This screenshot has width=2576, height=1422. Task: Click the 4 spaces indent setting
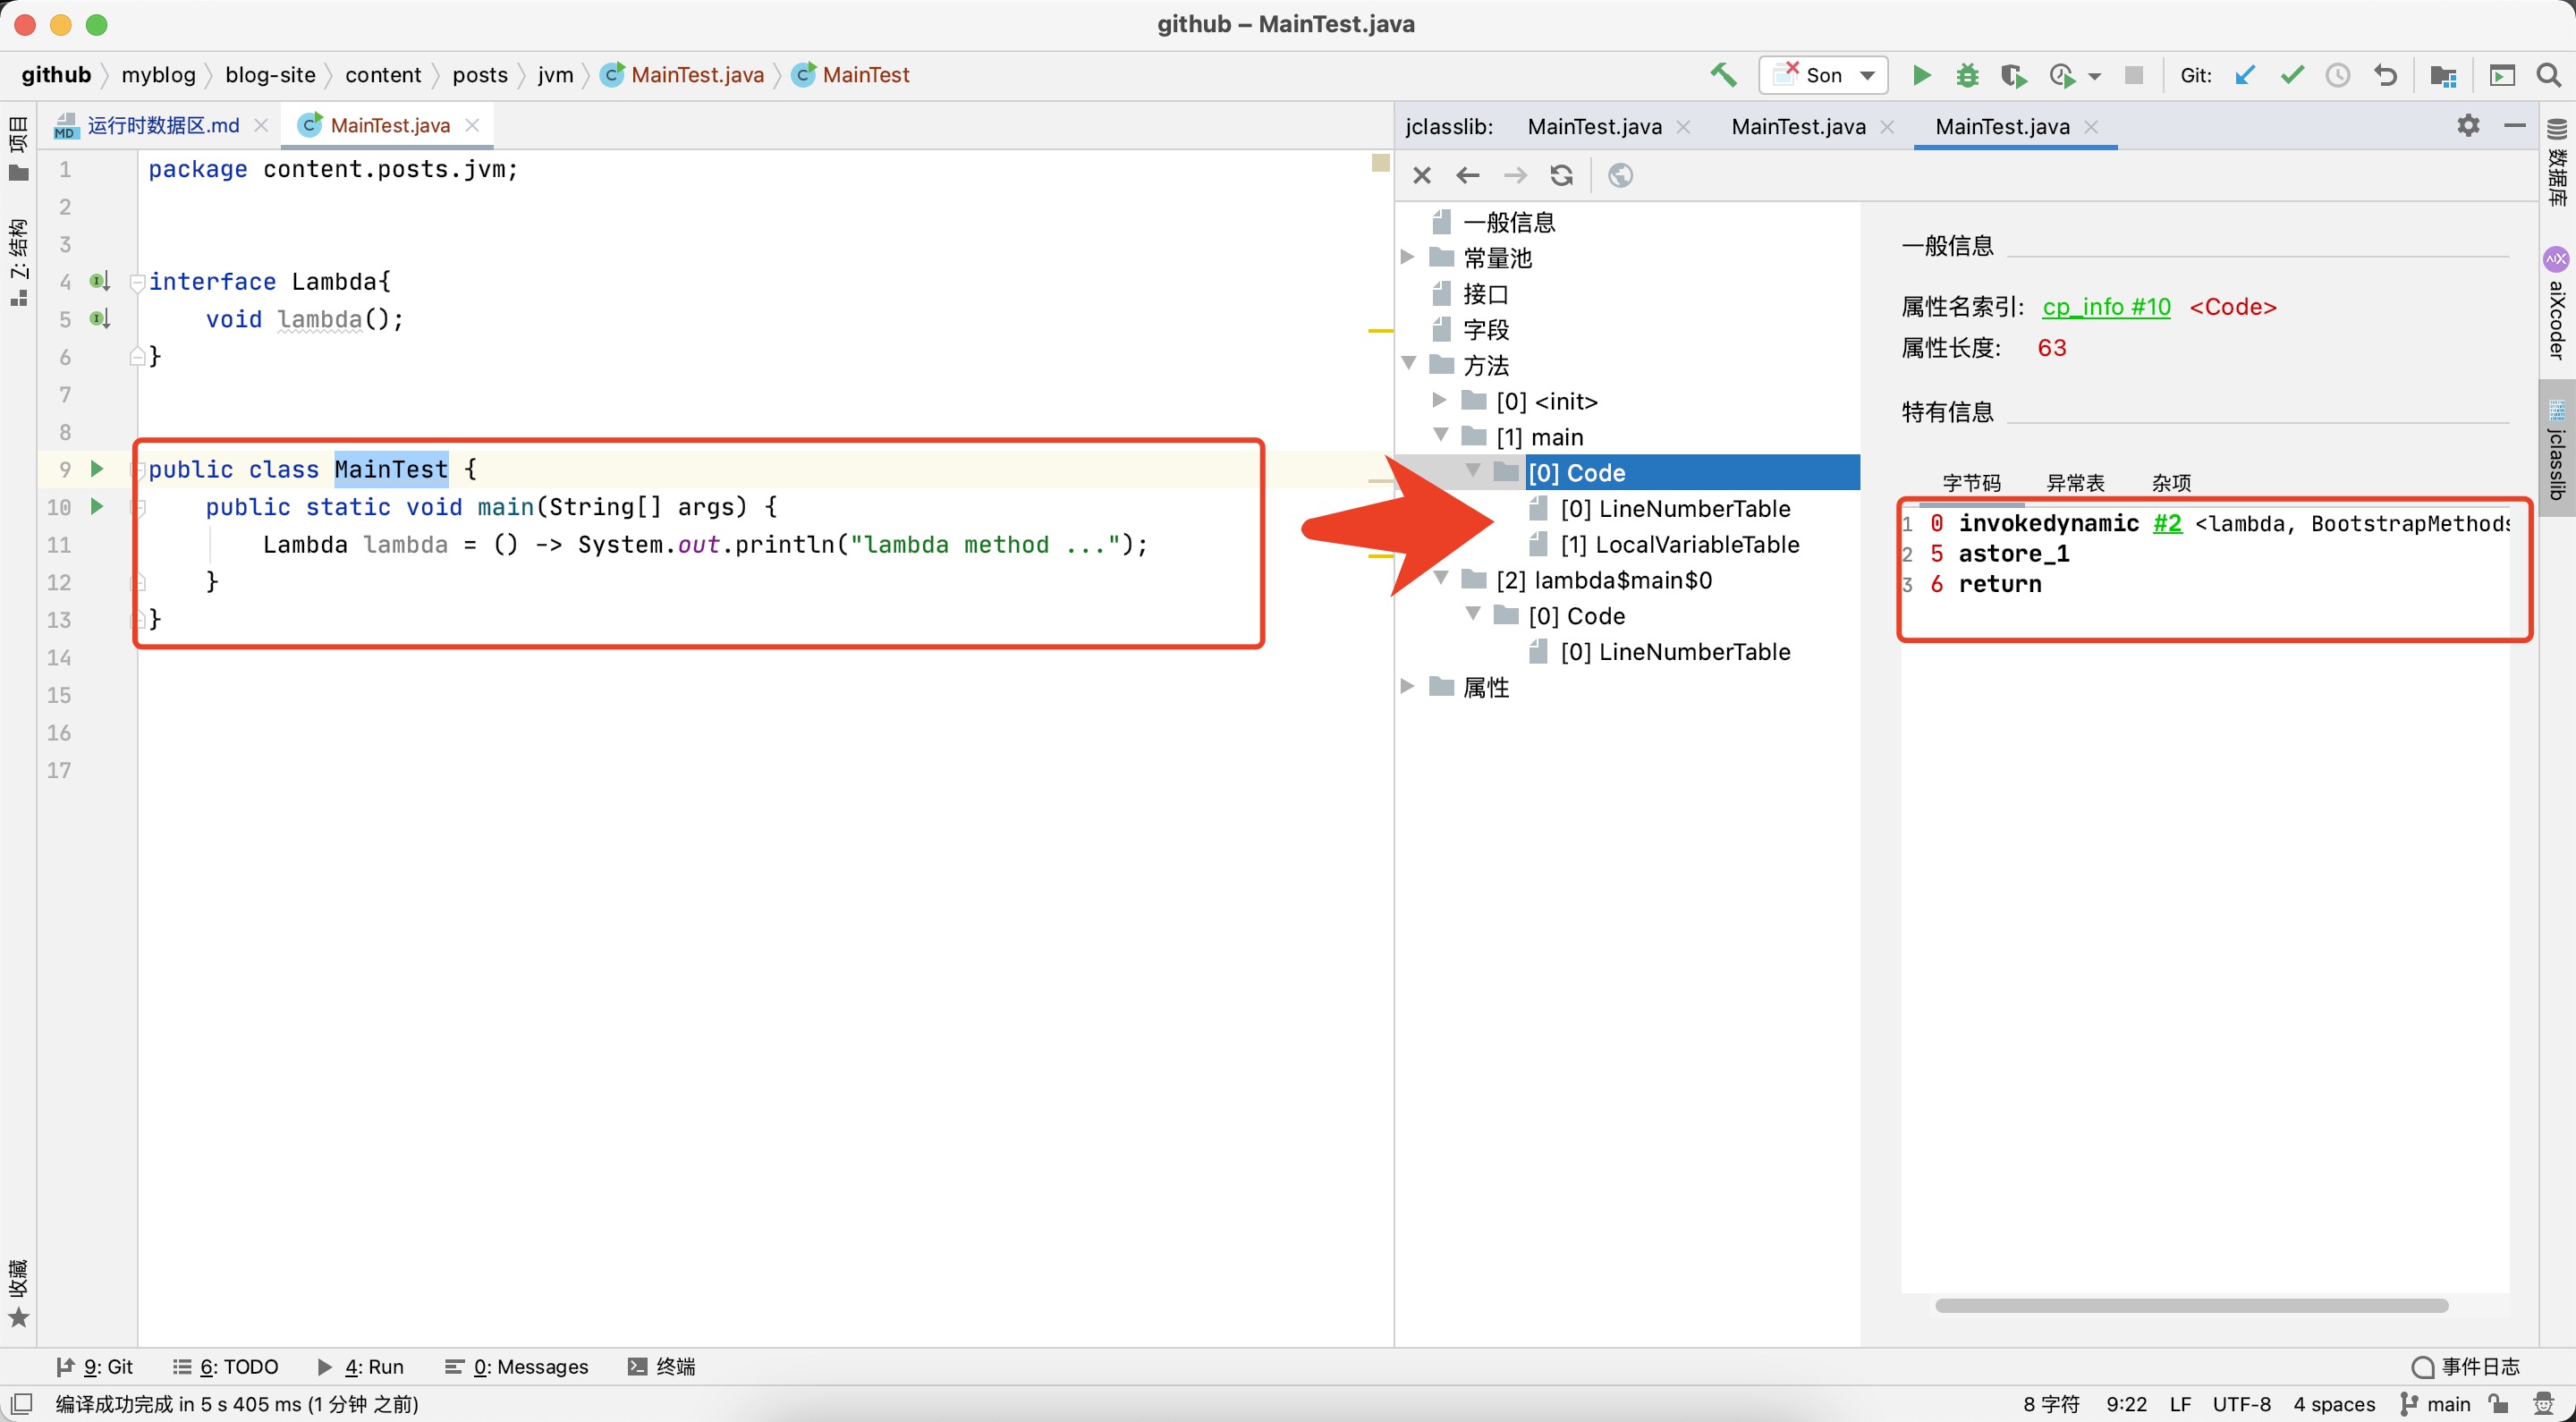[2334, 1404]
